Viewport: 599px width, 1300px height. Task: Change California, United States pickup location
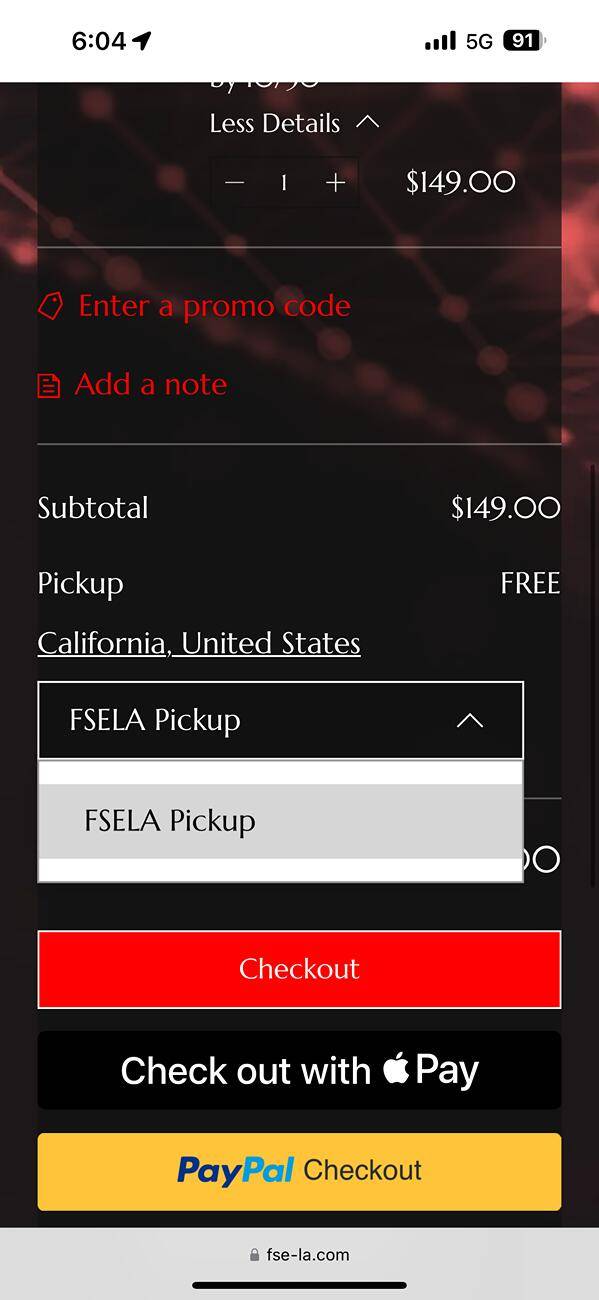199,643
